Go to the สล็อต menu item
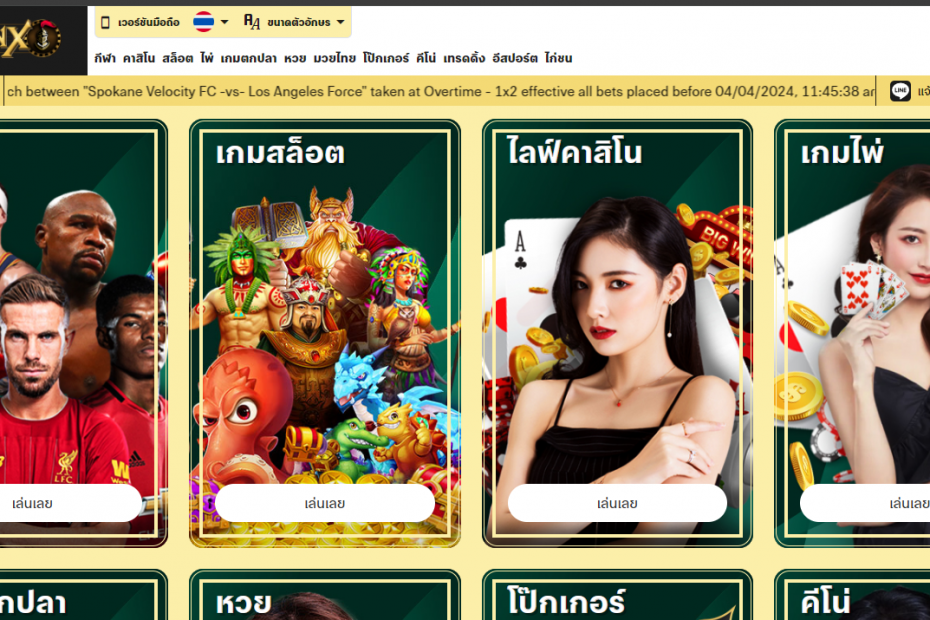The width and height of the screenshot is (930, 620). point(177,58)
